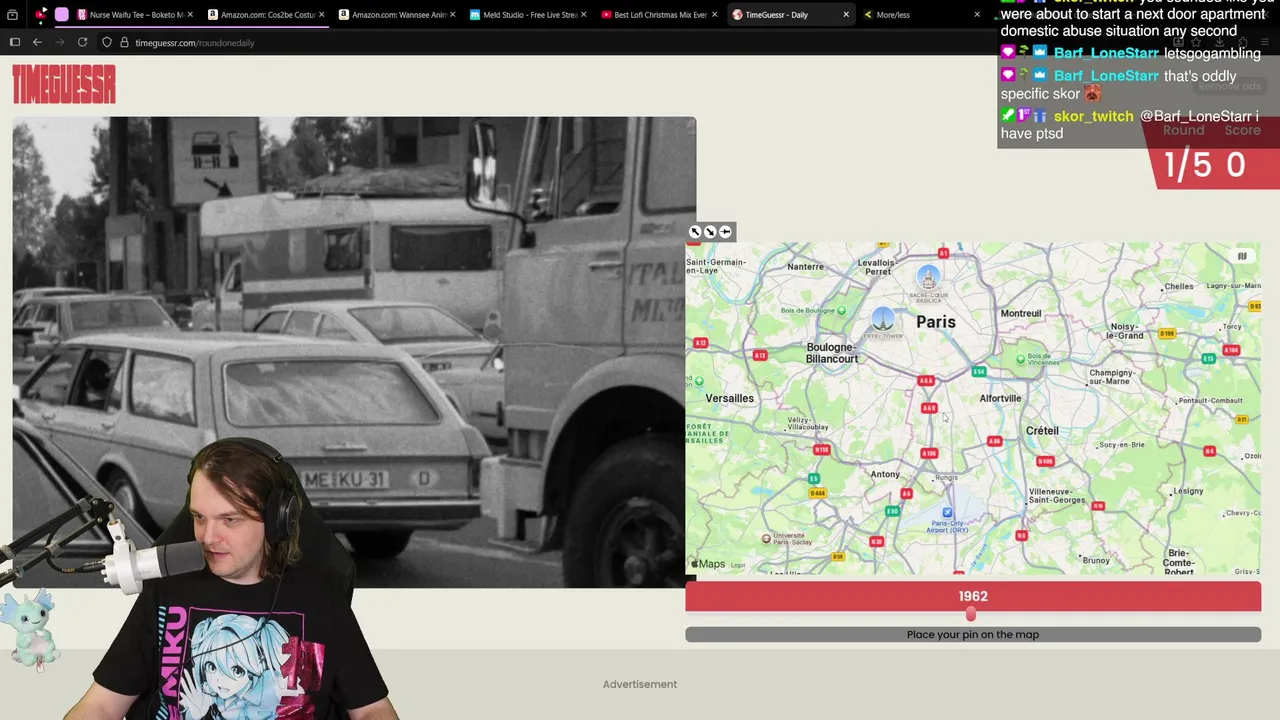The image size is (1280, 720).
Task: Click Créteil on the map
Action: 1042,430
